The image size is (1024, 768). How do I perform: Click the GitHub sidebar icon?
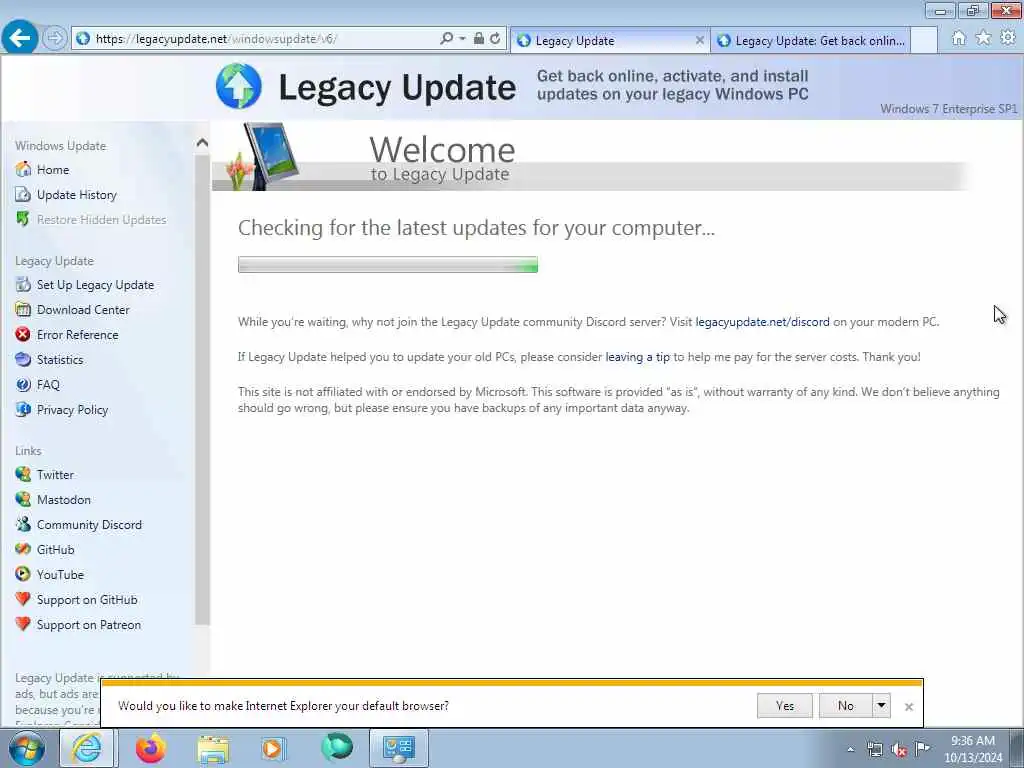point(23,550)
